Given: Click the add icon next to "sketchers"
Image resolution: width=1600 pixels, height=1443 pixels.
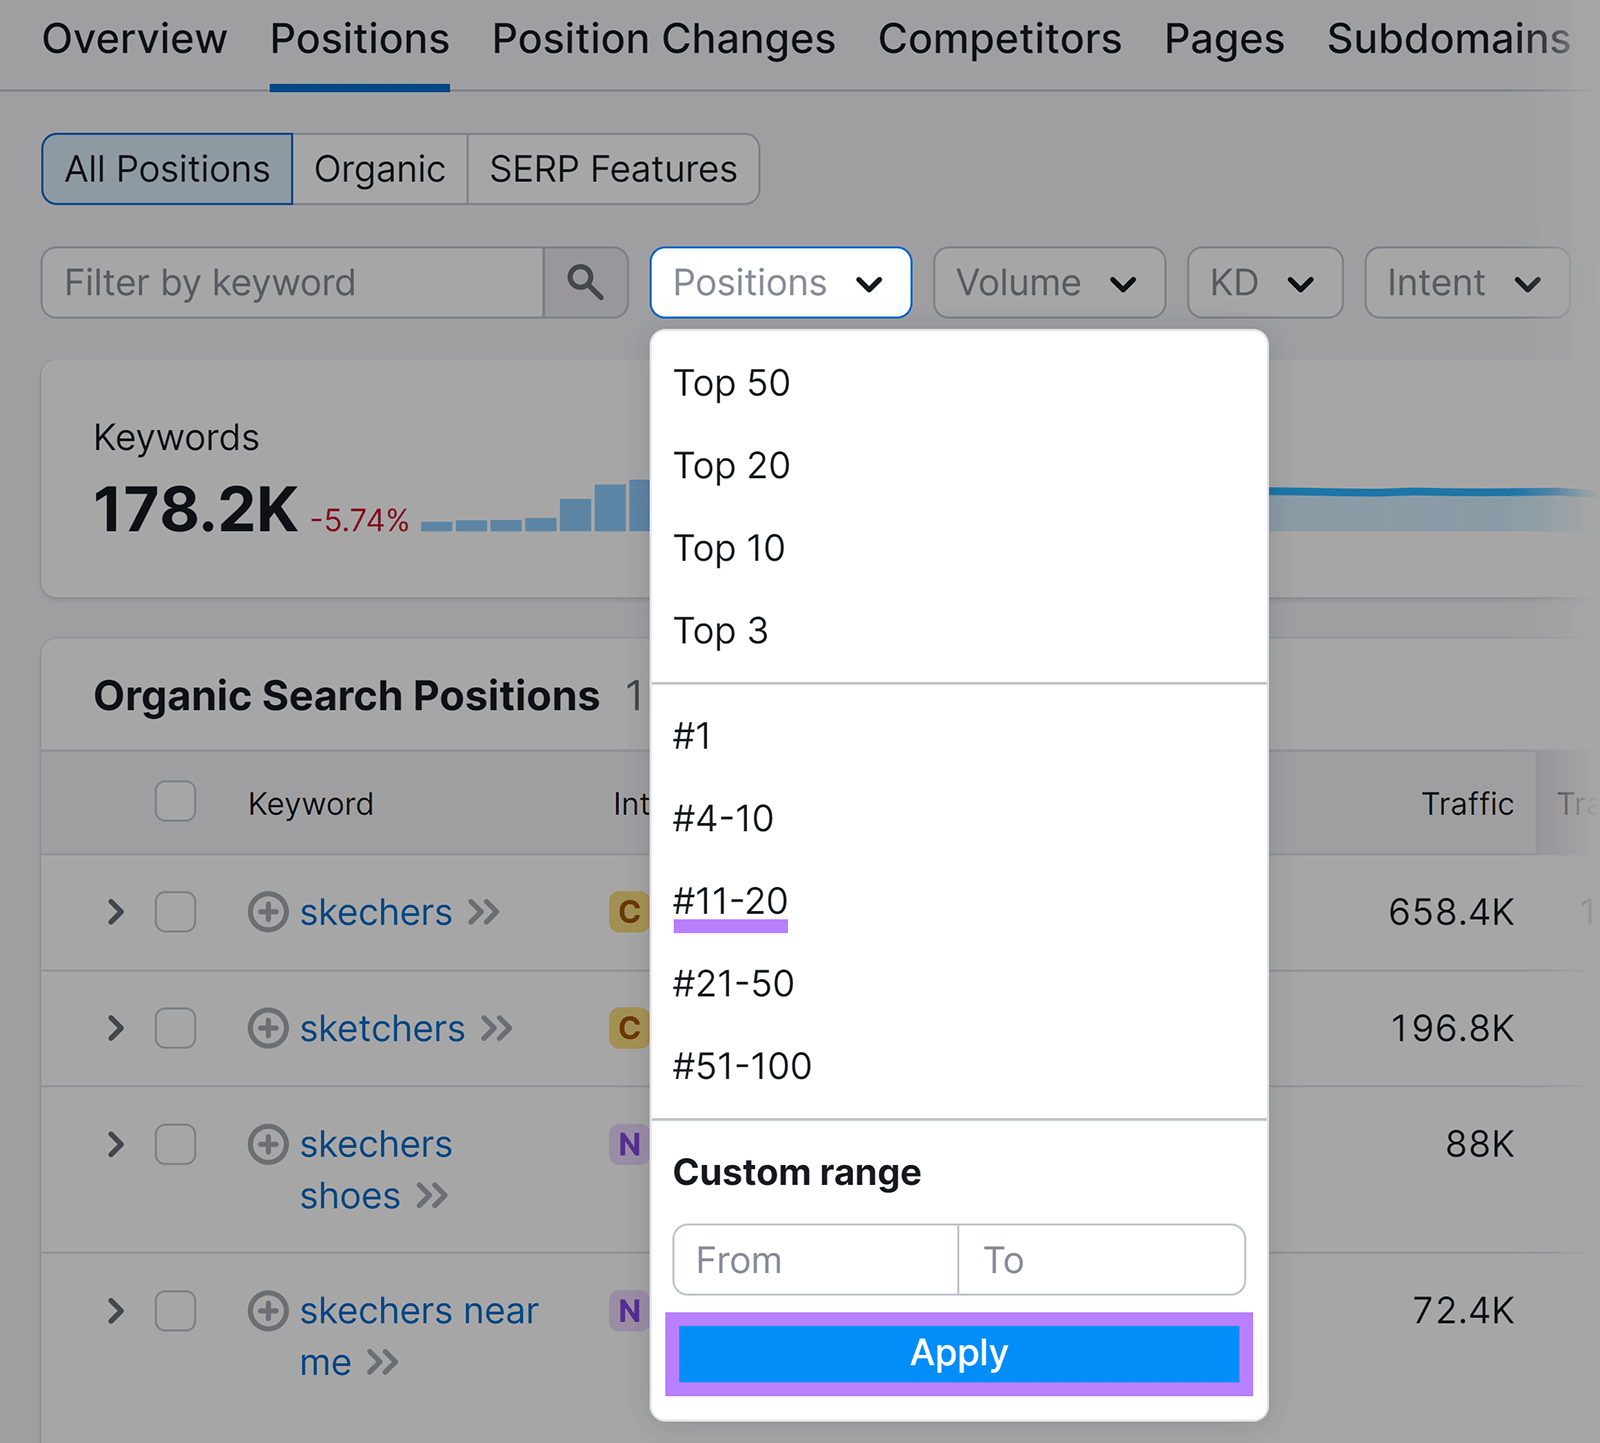Looking at the screenshot, I should point(267,1028).
